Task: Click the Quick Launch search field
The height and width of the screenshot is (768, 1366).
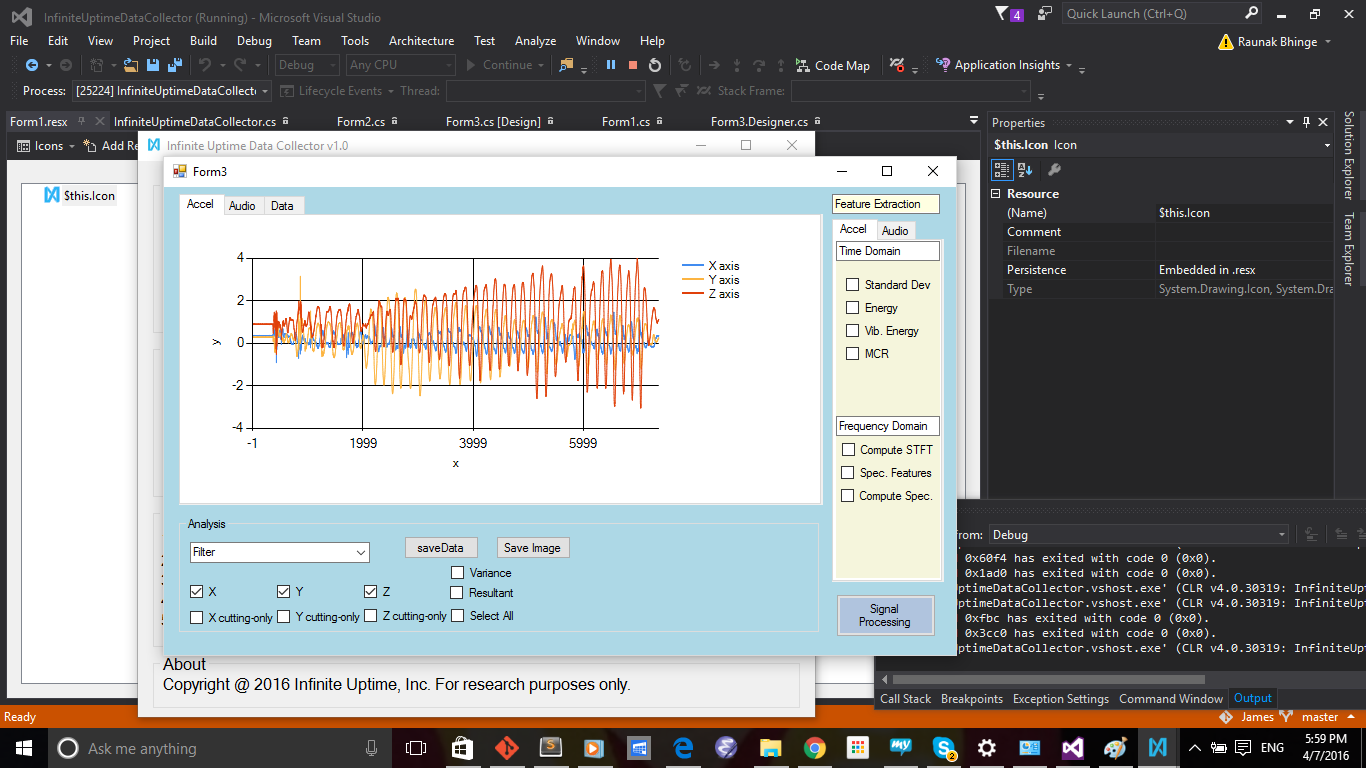Action: pyautogui.click(x=1152, y=14)
